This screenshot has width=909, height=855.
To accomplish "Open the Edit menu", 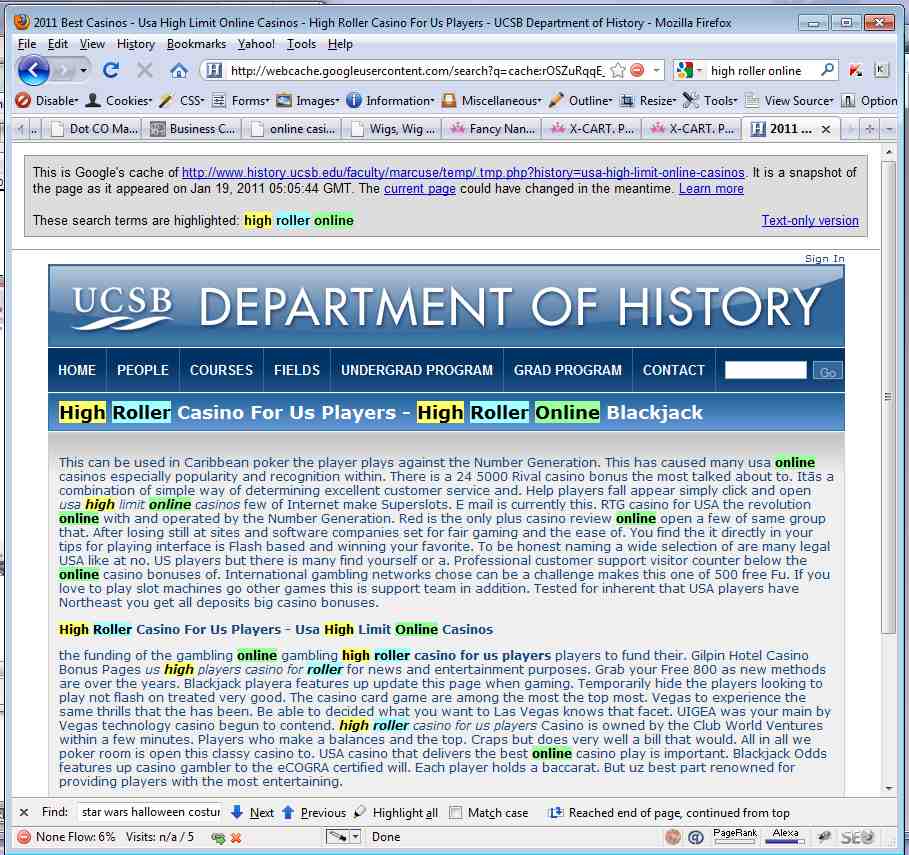I will coord(57,44).
